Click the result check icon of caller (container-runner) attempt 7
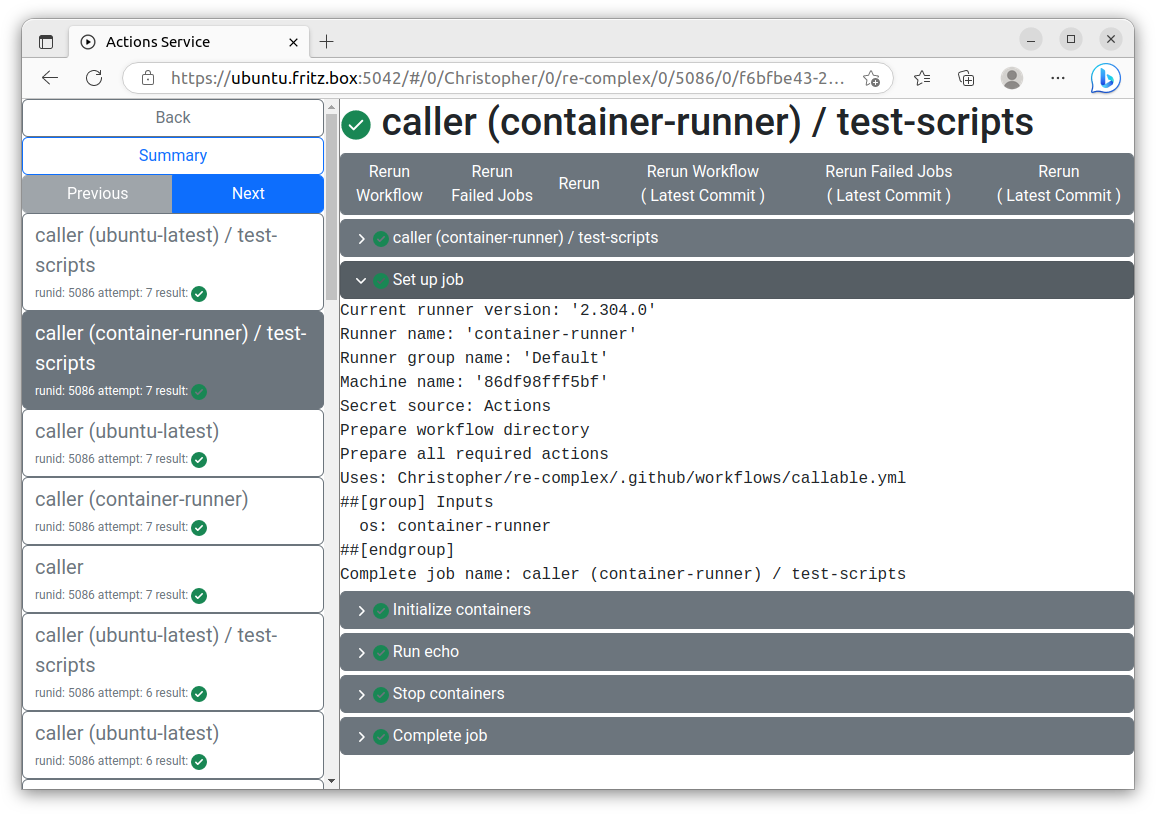 click(199, 528)
